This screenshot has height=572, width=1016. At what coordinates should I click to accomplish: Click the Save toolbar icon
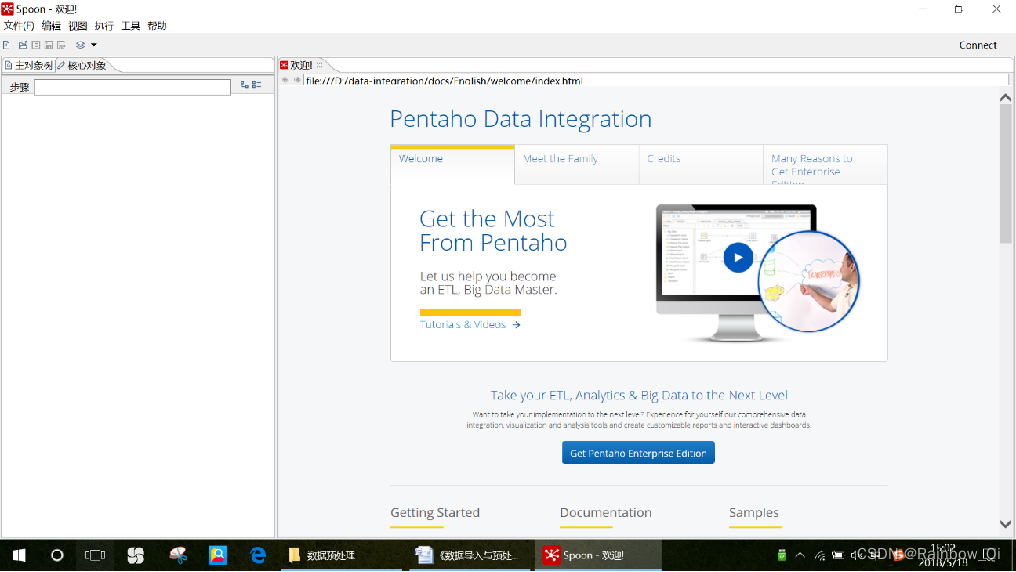click(x=49, y=45)
